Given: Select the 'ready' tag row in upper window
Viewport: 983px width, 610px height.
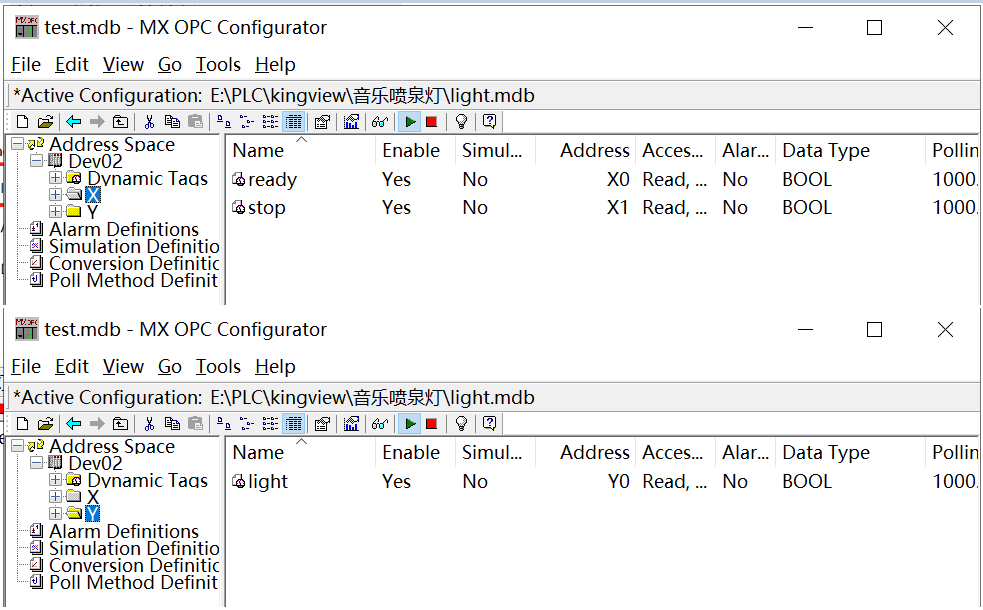Looking at the screenshot, I should click(x=602, y=179).
